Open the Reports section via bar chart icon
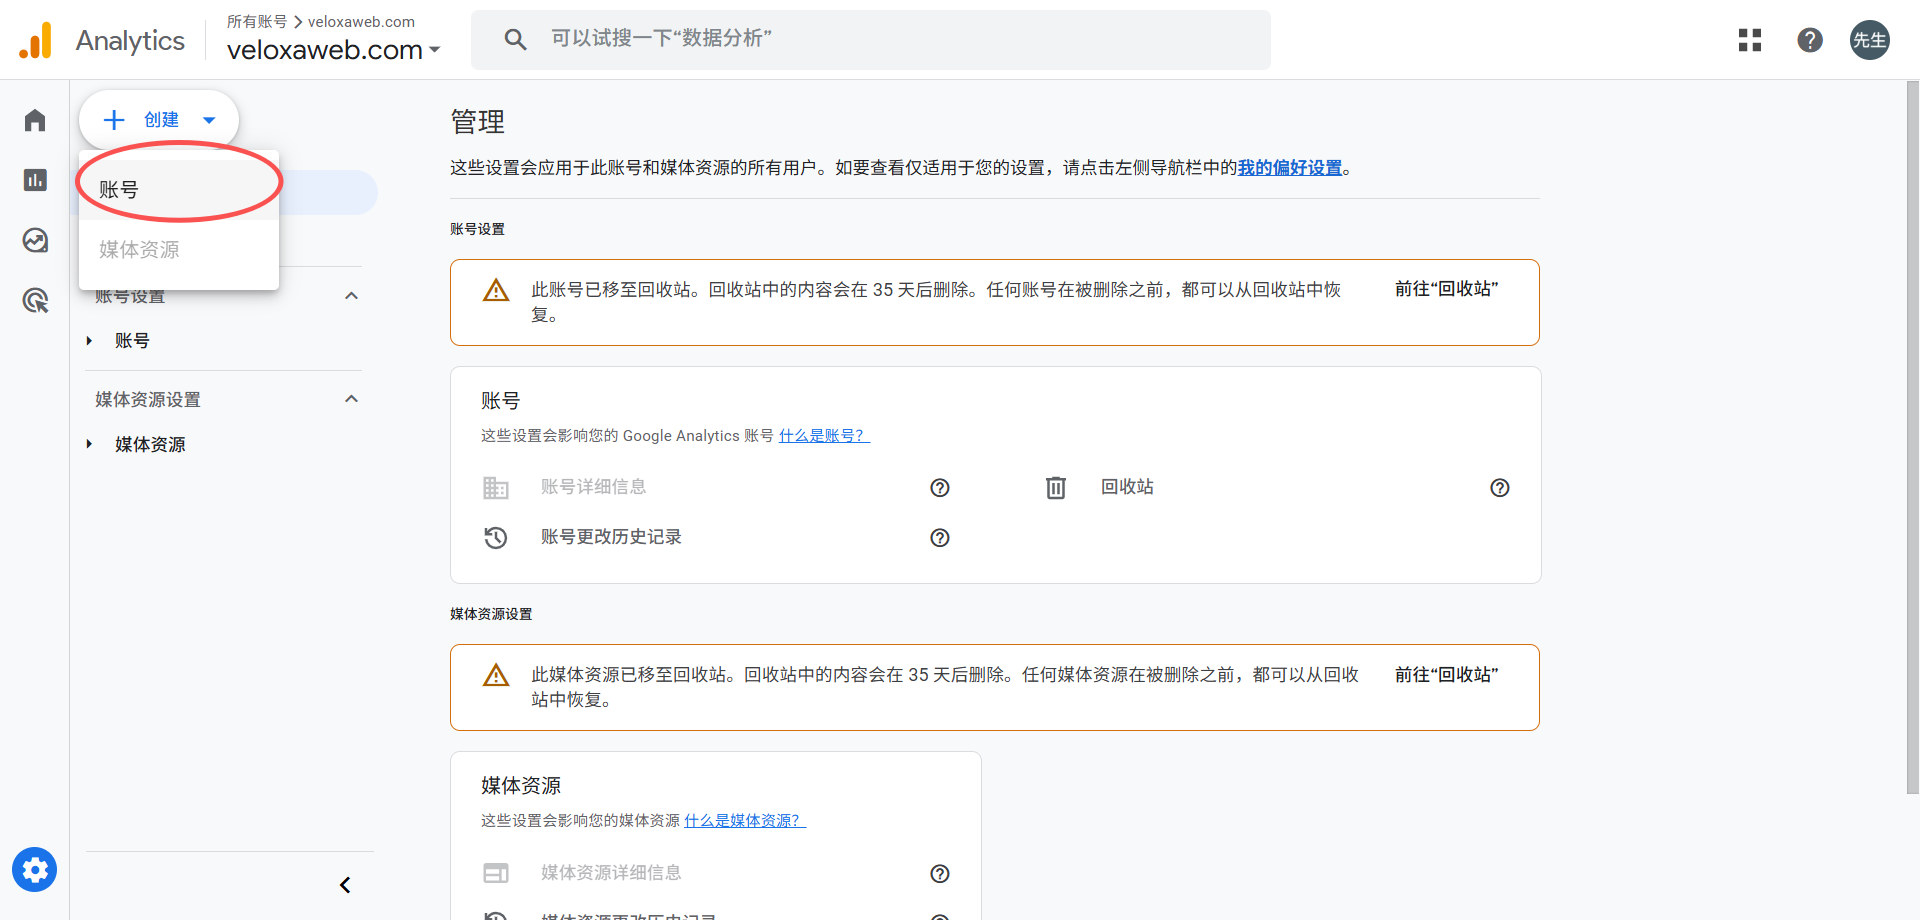 coord(34,180)
